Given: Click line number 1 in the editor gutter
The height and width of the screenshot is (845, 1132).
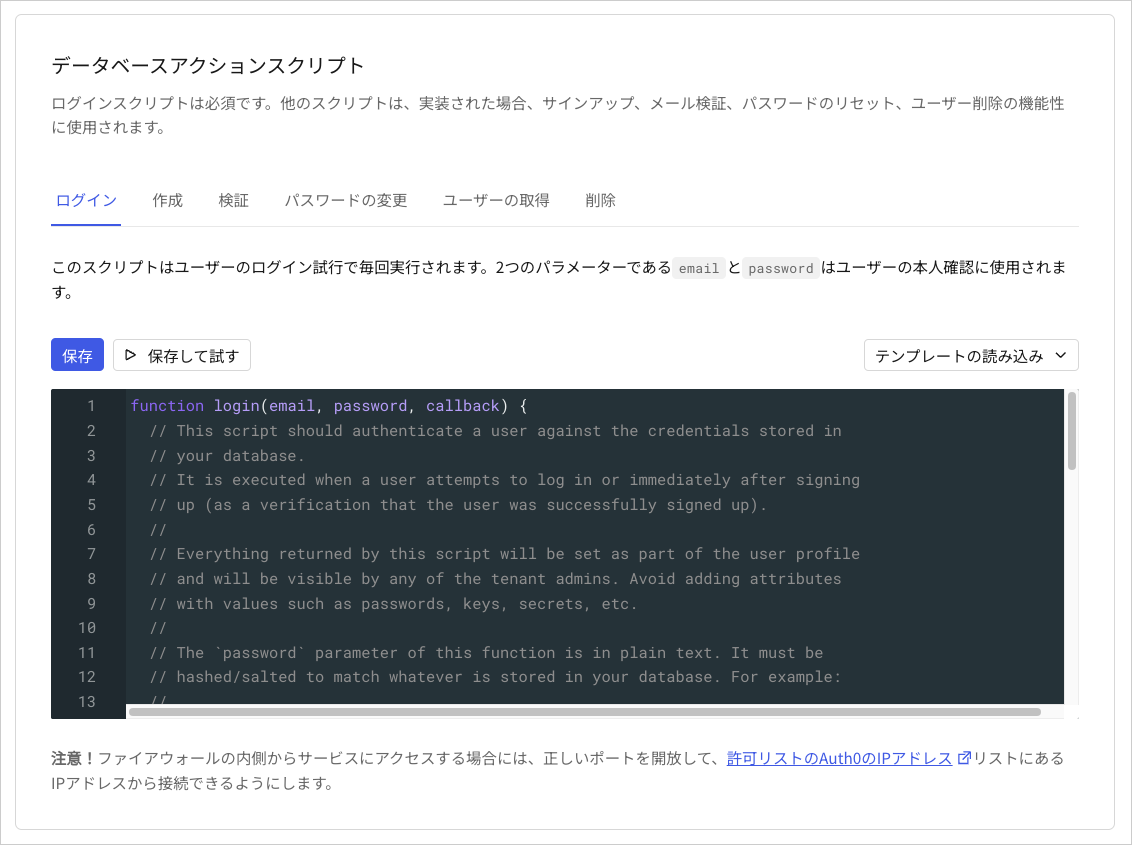Looking at the screenshot, I should (91, 406).
